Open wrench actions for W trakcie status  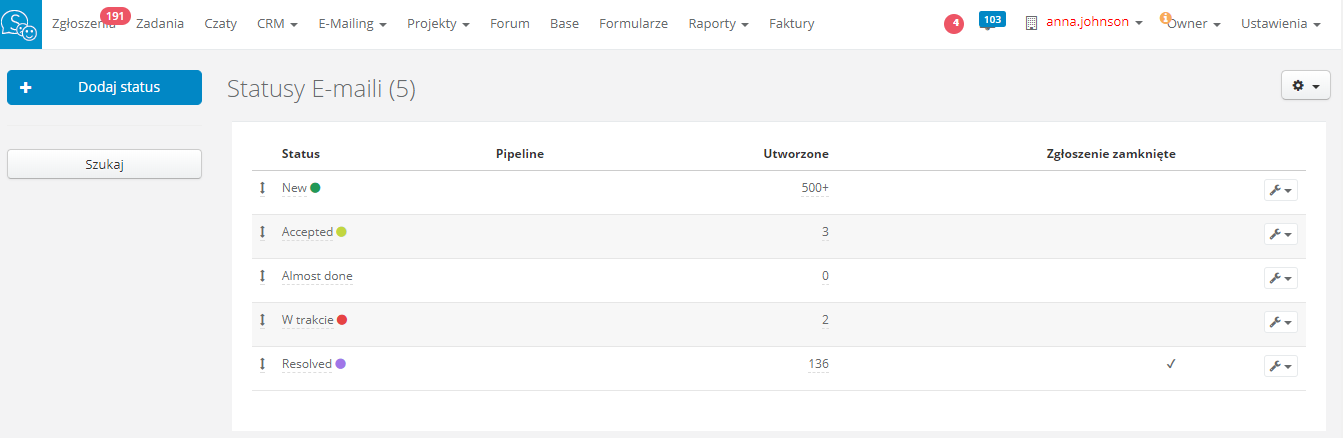point(1280,321)
